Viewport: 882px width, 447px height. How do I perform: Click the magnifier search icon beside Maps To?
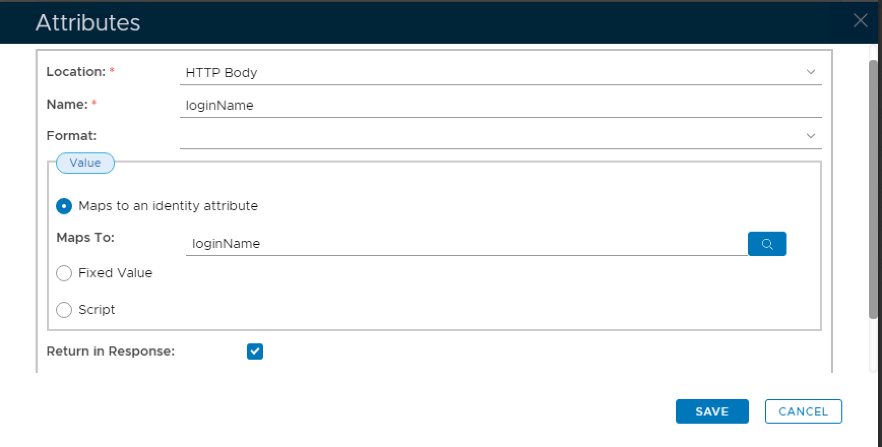pos(767,243)
